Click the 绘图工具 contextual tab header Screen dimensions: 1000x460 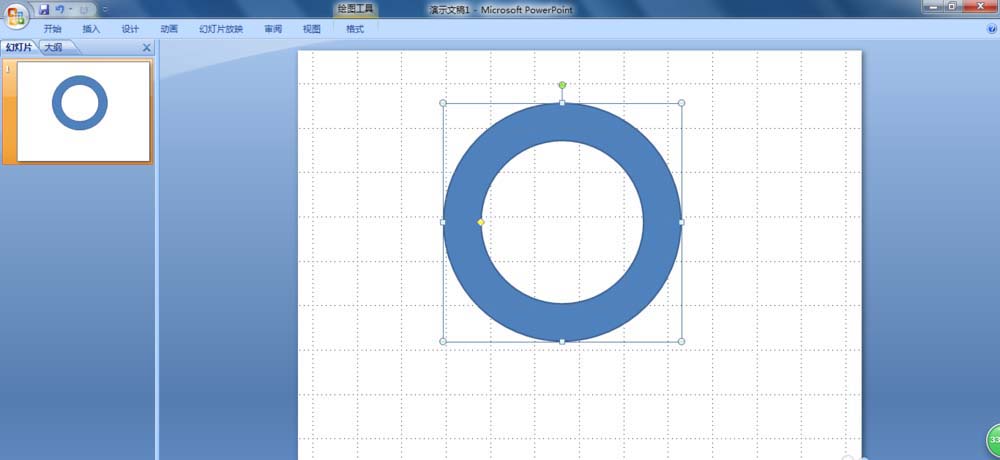click(x=356, y=9)
